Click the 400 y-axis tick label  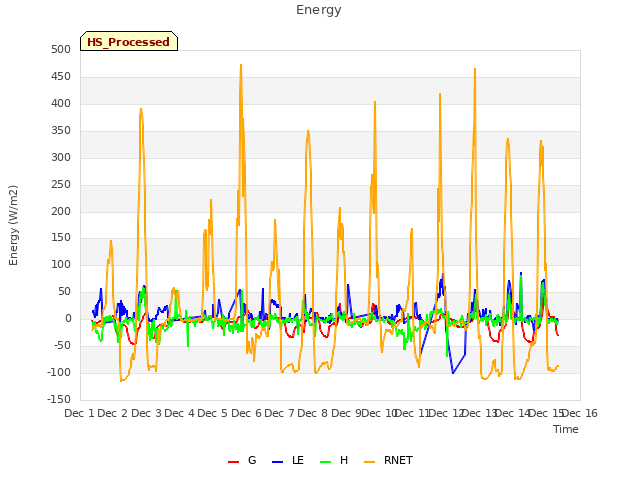pyautogui.click(x=61, y=103)
